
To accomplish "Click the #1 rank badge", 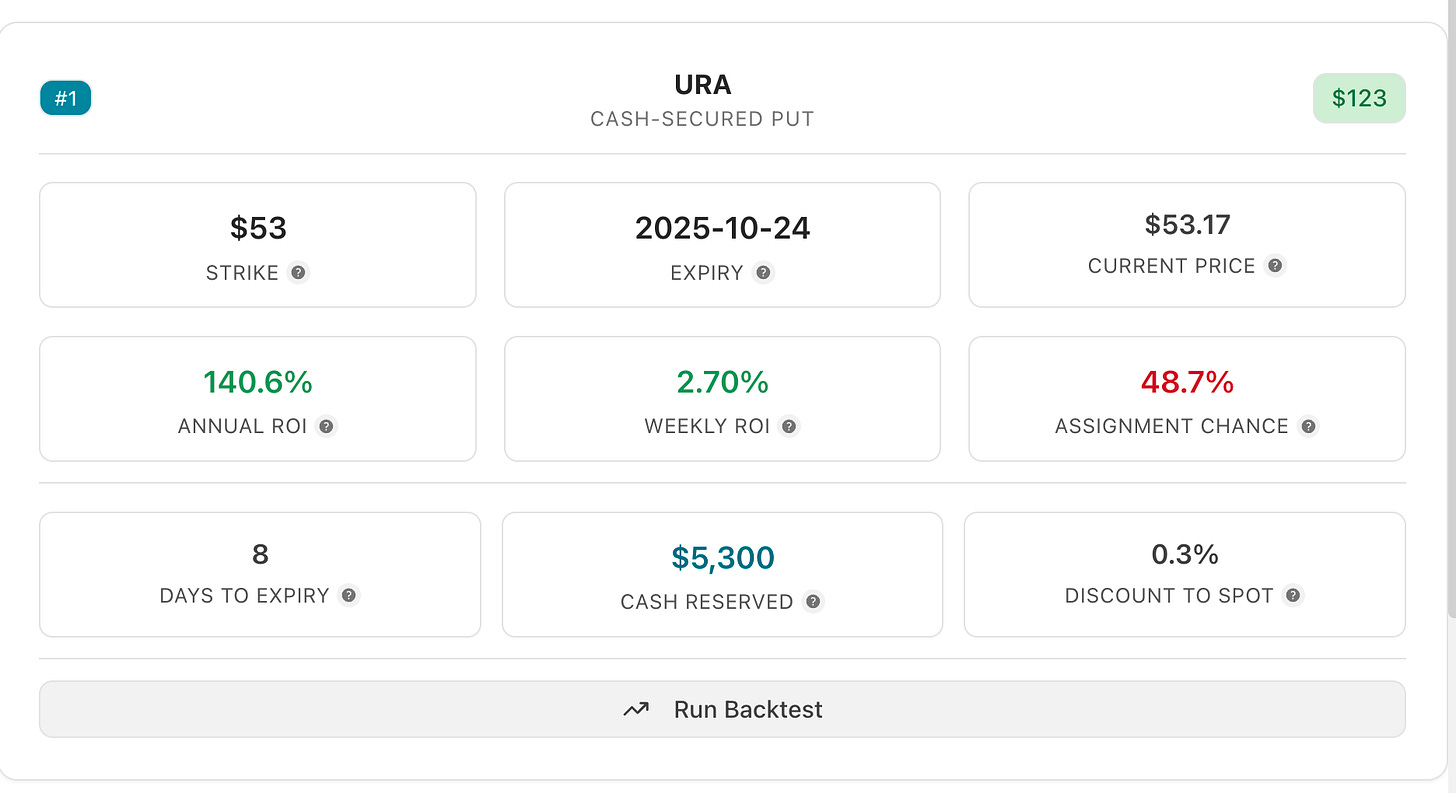I will pos(66,98).
